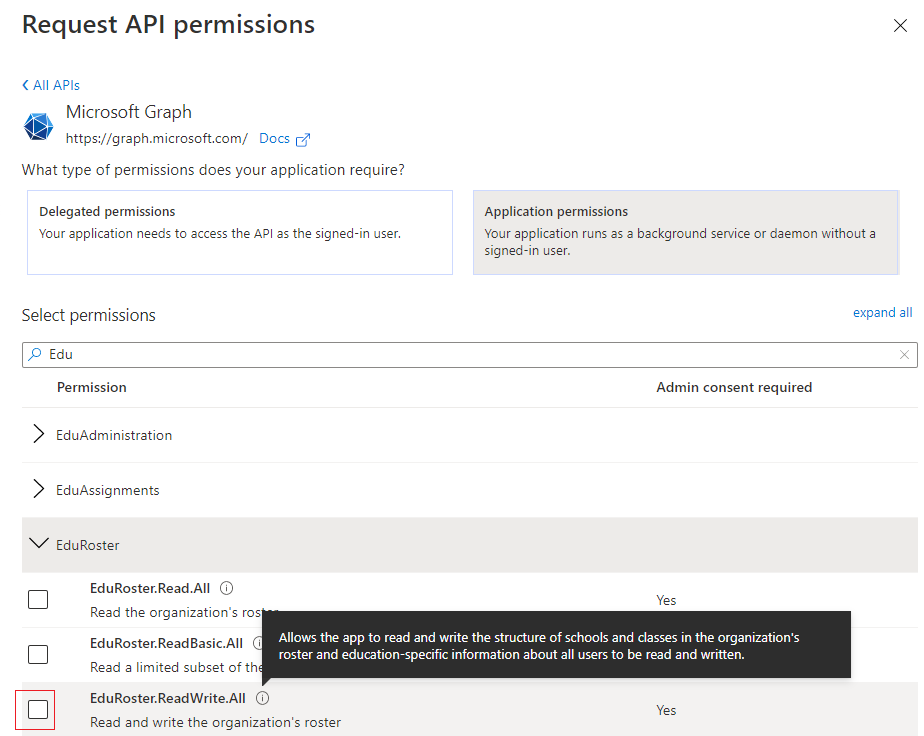Screen dimensions: 924x736
Task: Enable the EduRoster.ReadWrite.All checkbox
Action: point(38,710)
